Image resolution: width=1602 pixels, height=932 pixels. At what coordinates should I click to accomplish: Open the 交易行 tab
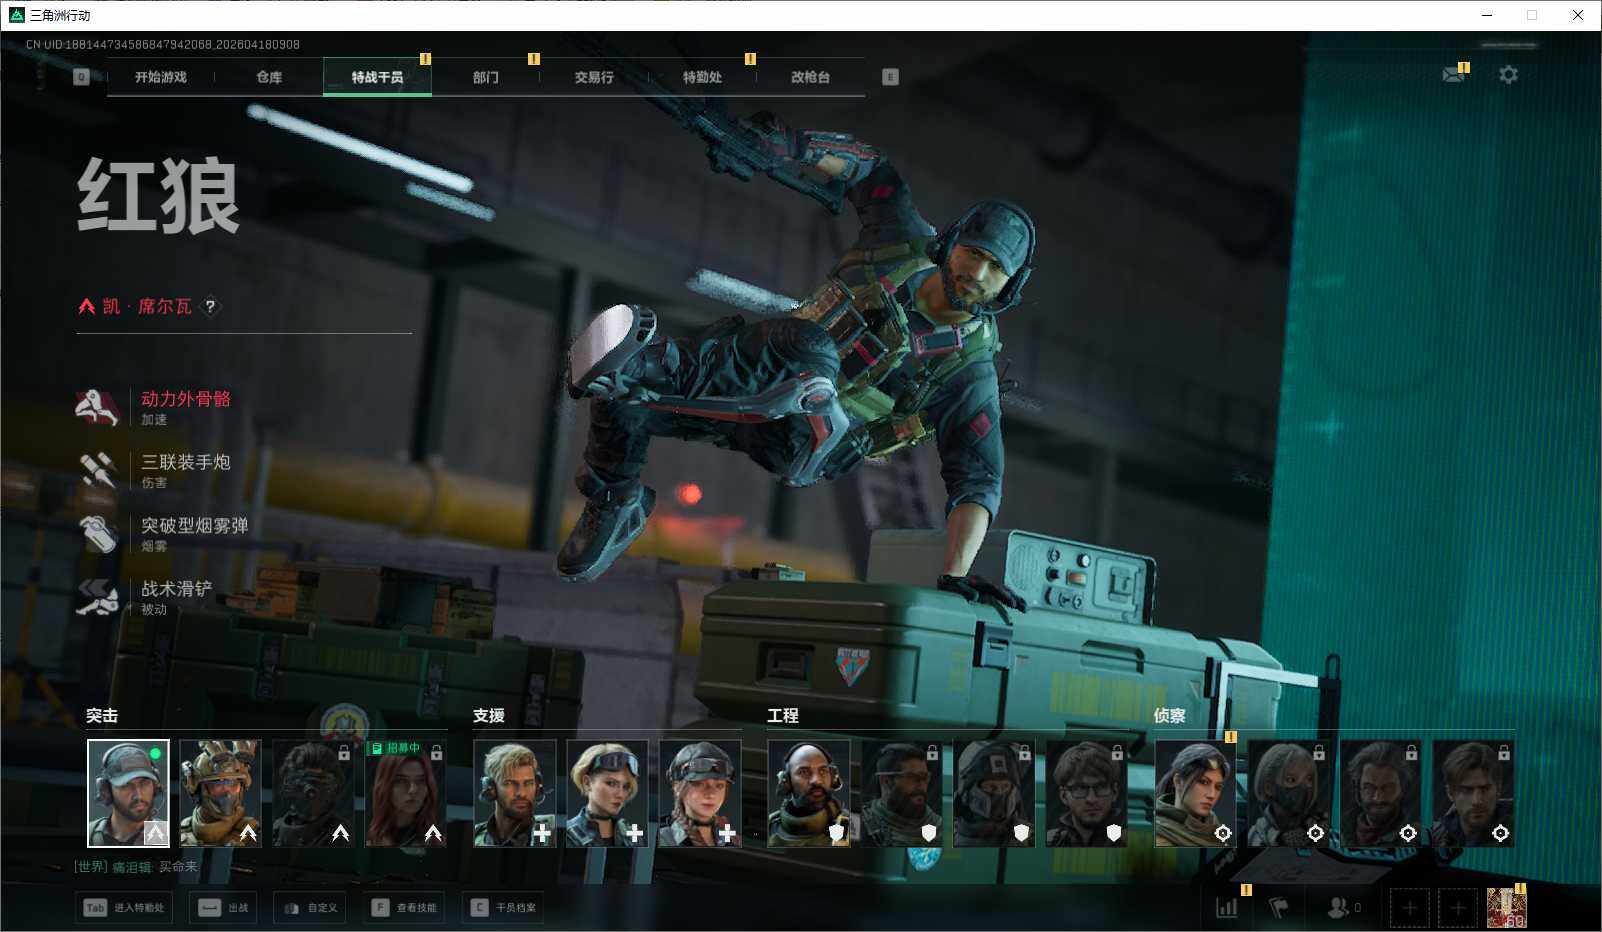(x=594, y=77)
